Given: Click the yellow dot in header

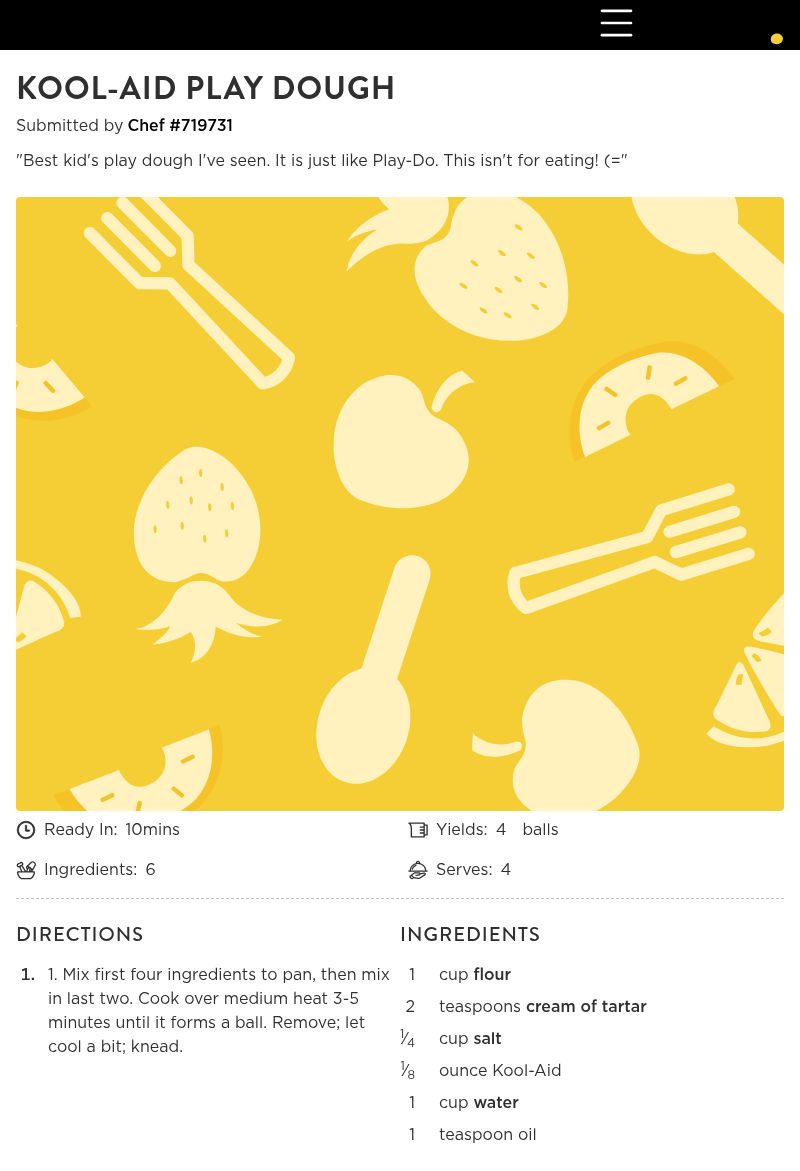Looking at the screenshot, I should point(776,39).
